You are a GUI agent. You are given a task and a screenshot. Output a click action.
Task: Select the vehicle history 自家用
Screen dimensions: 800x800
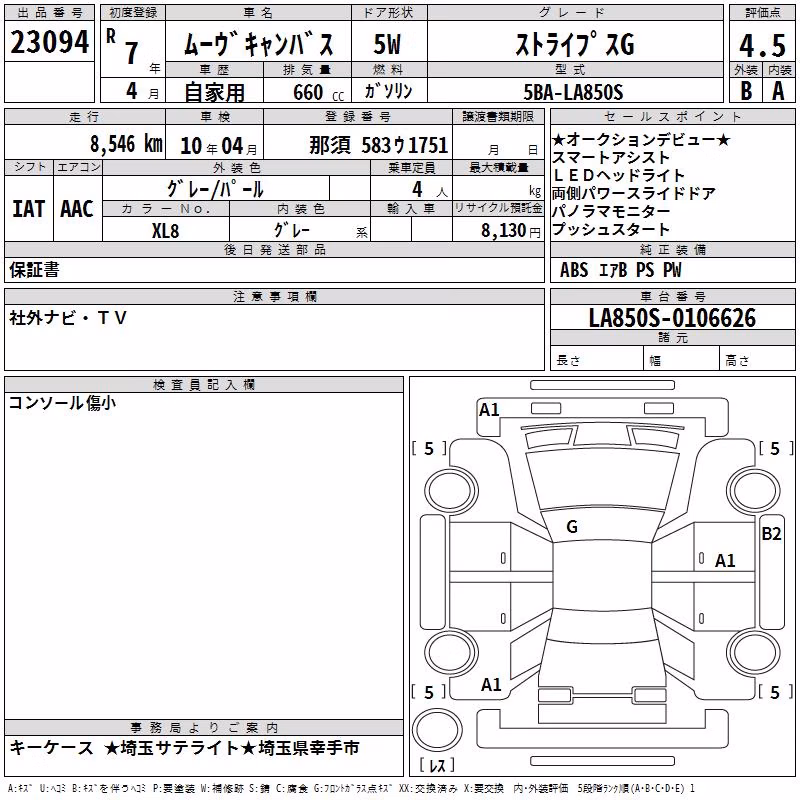215,92
